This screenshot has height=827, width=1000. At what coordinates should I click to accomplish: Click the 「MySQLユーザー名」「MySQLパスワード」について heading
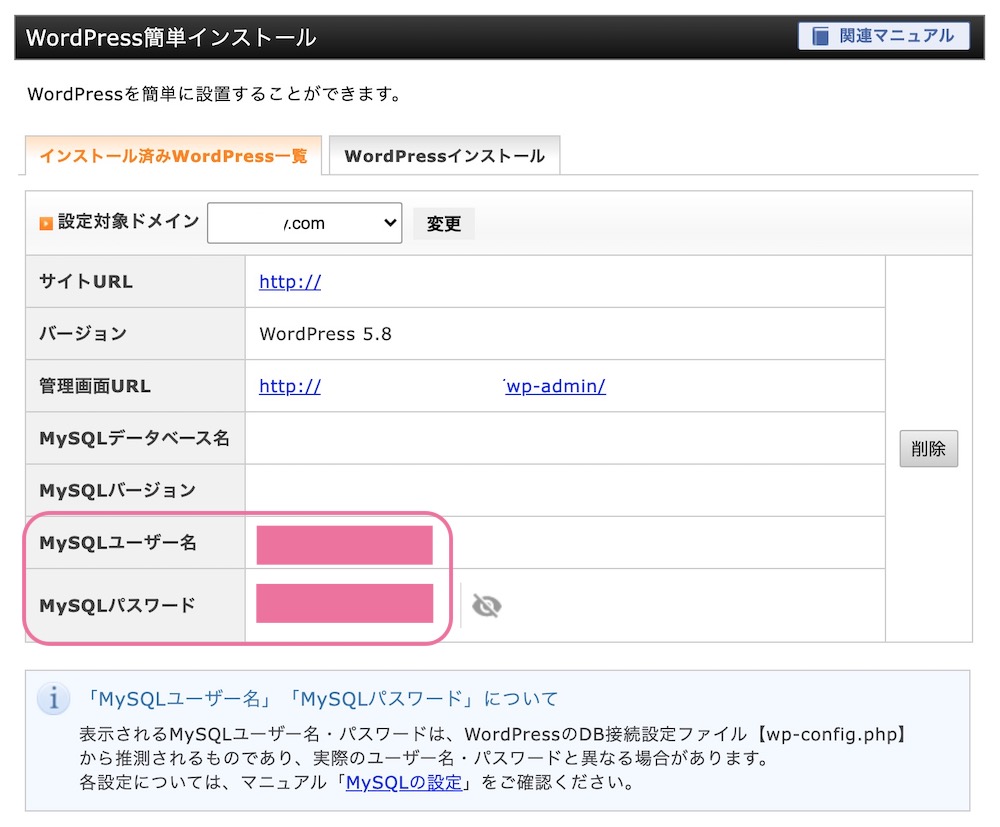(x=321, y=699)
